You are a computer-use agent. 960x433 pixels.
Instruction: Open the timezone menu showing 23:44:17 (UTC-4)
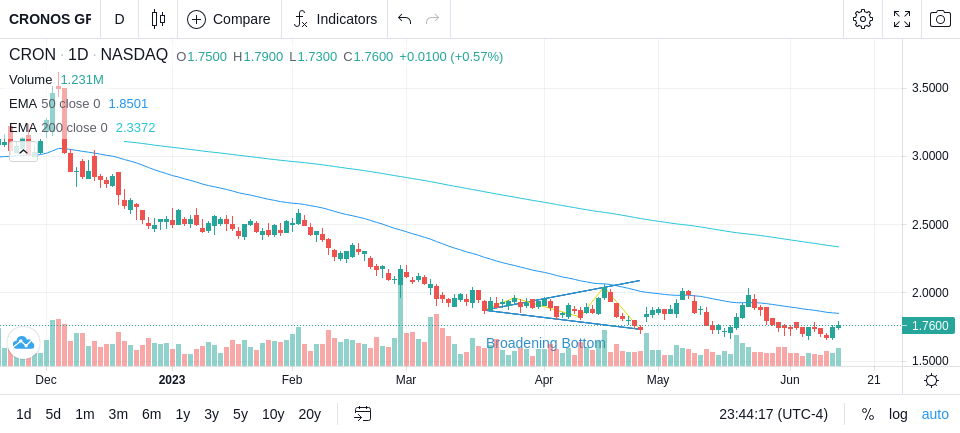pyautogui.click(x=773, y=414)
